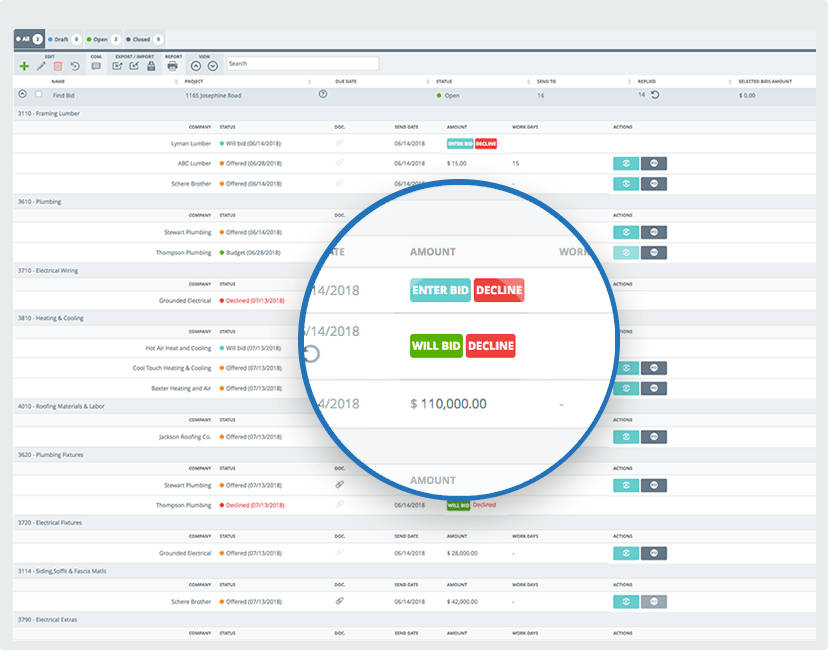
Task: Select the Edit pencil icon
Action: [x=40, y=65]
